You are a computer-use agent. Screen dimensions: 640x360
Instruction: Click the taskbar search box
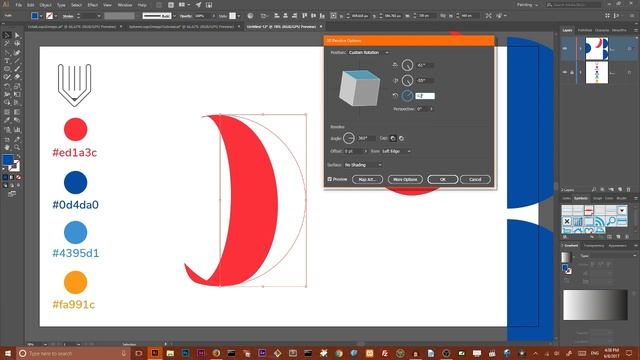point(73,353)
